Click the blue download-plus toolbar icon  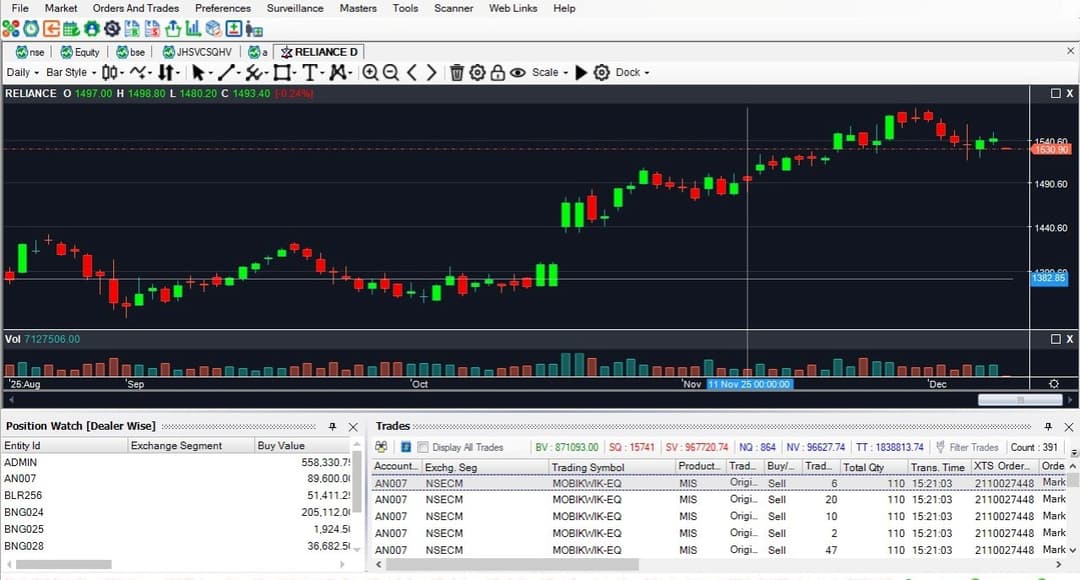[x=233, y=29]
